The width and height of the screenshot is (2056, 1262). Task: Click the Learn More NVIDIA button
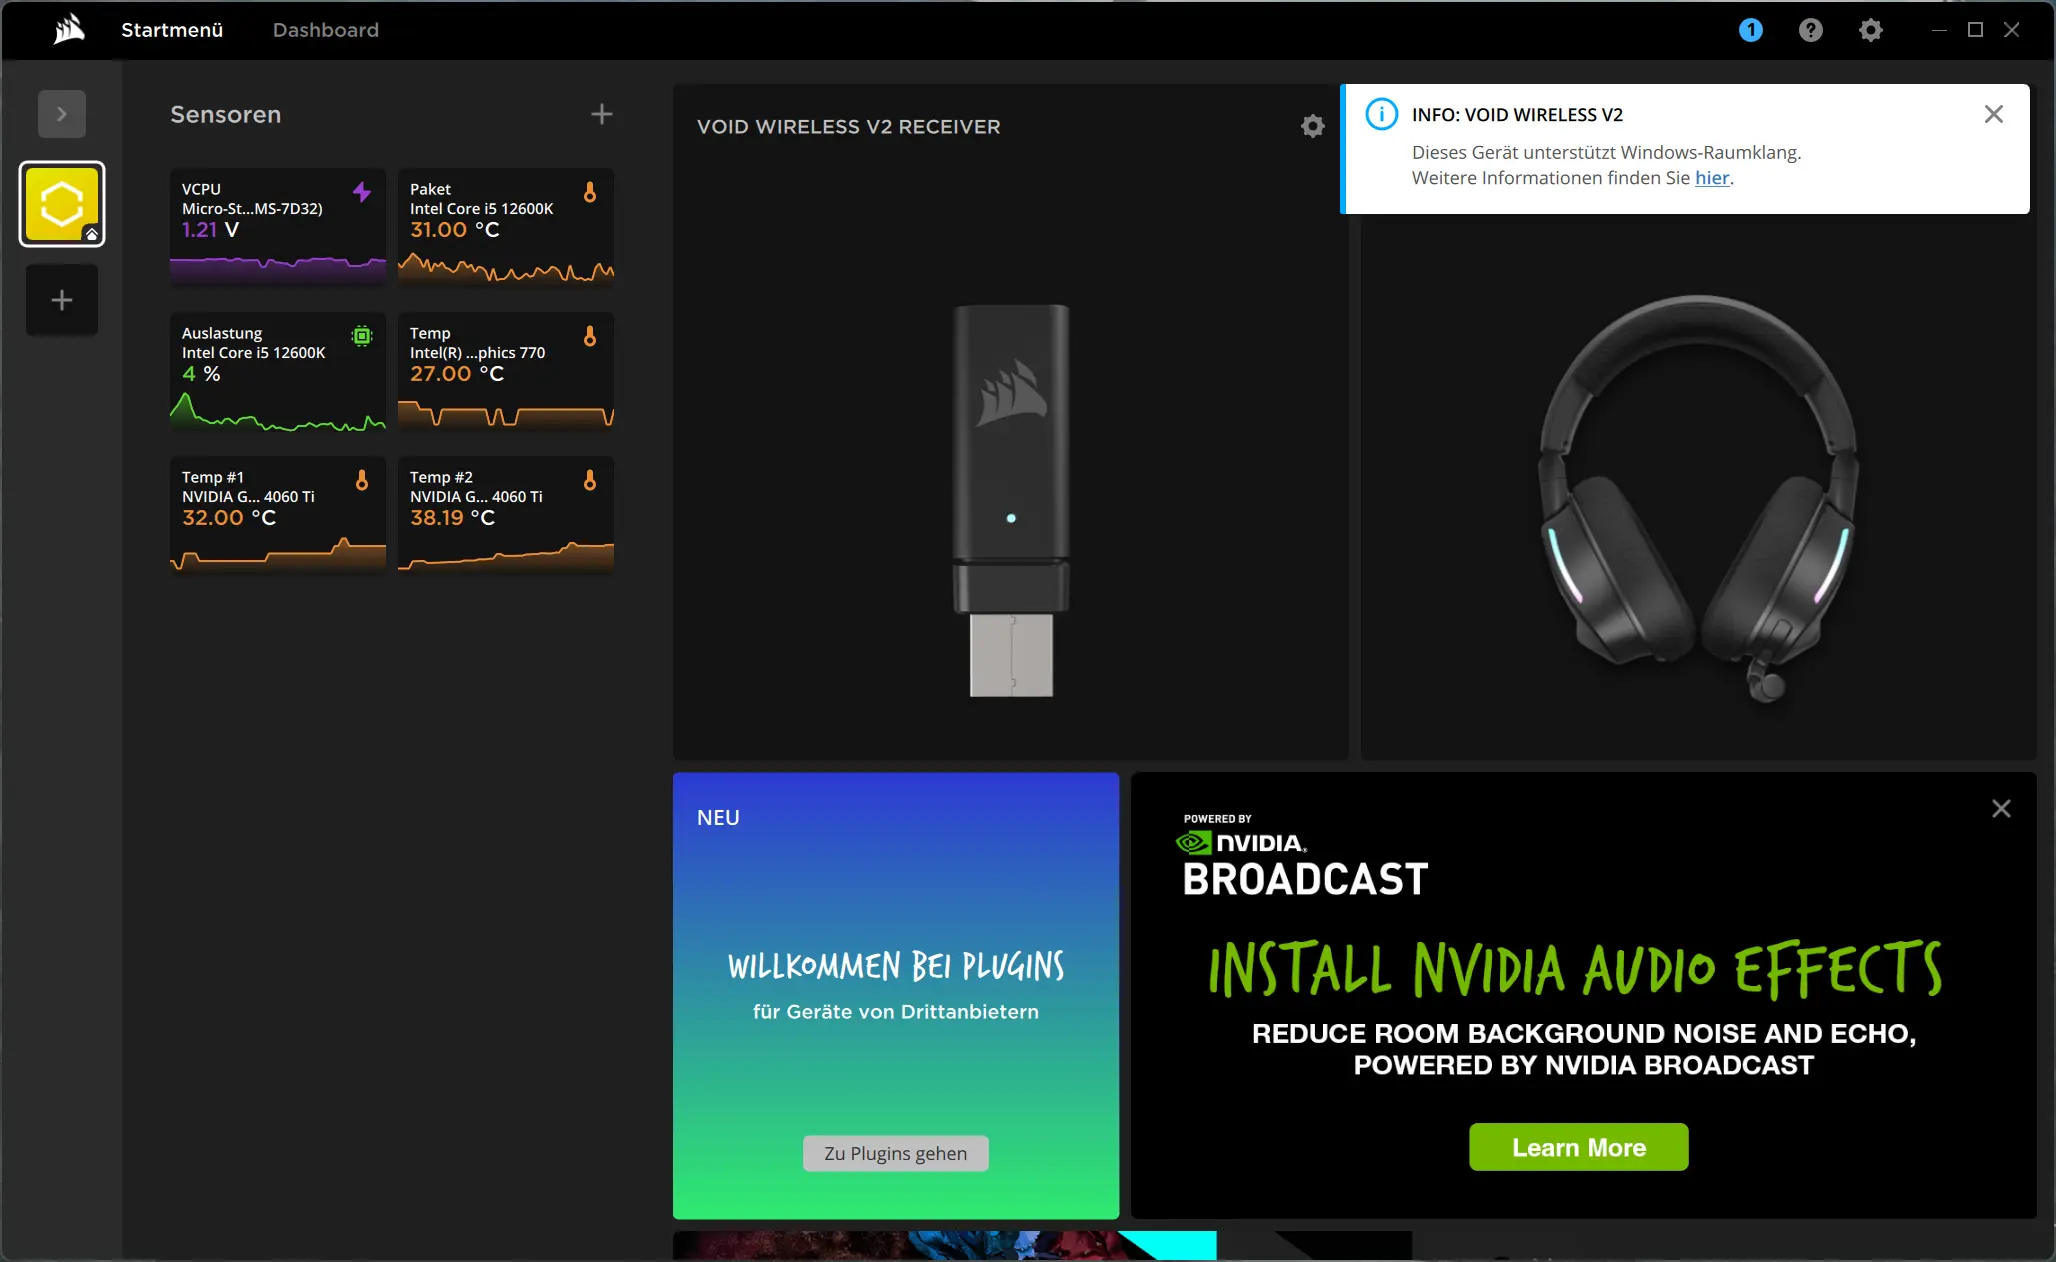(1578, 1147)
